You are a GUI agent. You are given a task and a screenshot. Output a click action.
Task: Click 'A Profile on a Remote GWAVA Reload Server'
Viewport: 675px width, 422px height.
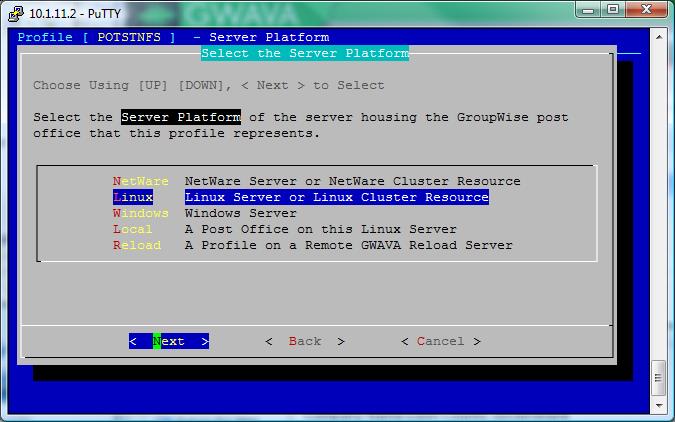[x=349, y=245]
